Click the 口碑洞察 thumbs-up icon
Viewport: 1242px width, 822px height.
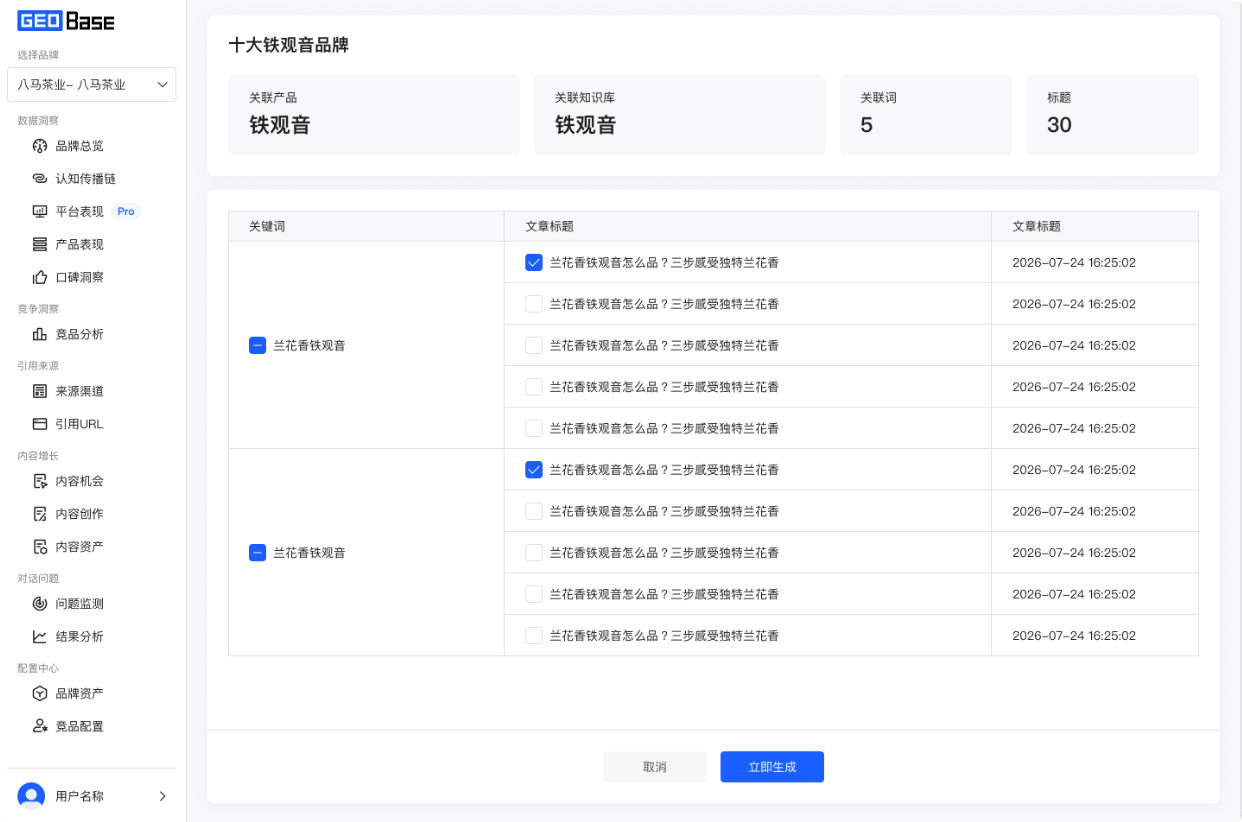pyautogui.click(x=40, y=278)
